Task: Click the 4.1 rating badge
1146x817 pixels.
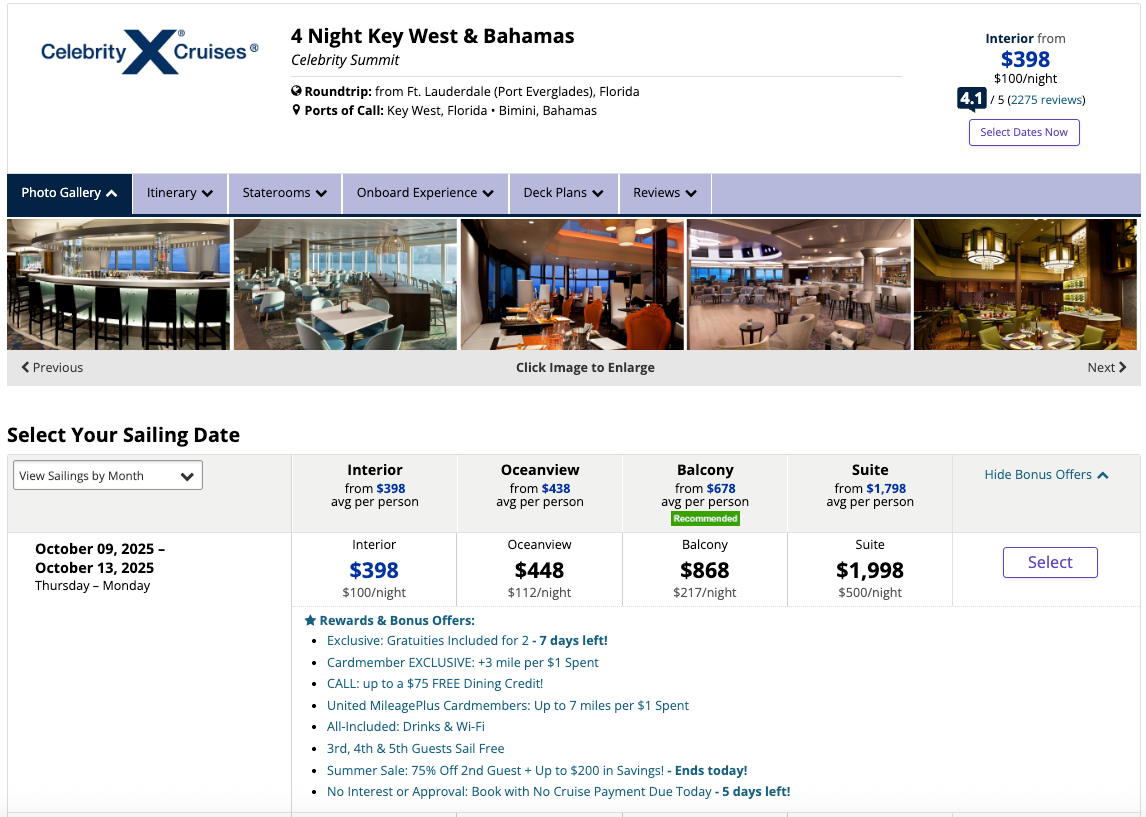Action: 971,99
